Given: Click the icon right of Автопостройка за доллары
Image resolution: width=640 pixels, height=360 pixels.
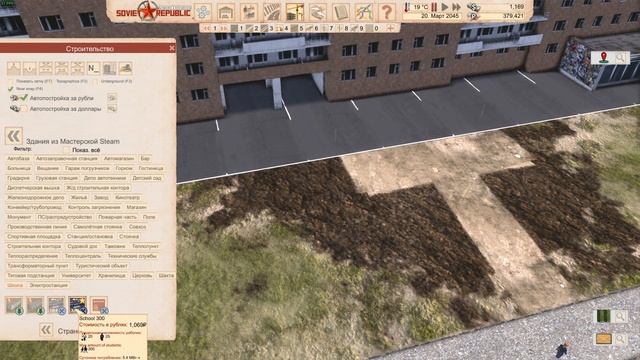Looking at the screenshot, I should [112, 109].
